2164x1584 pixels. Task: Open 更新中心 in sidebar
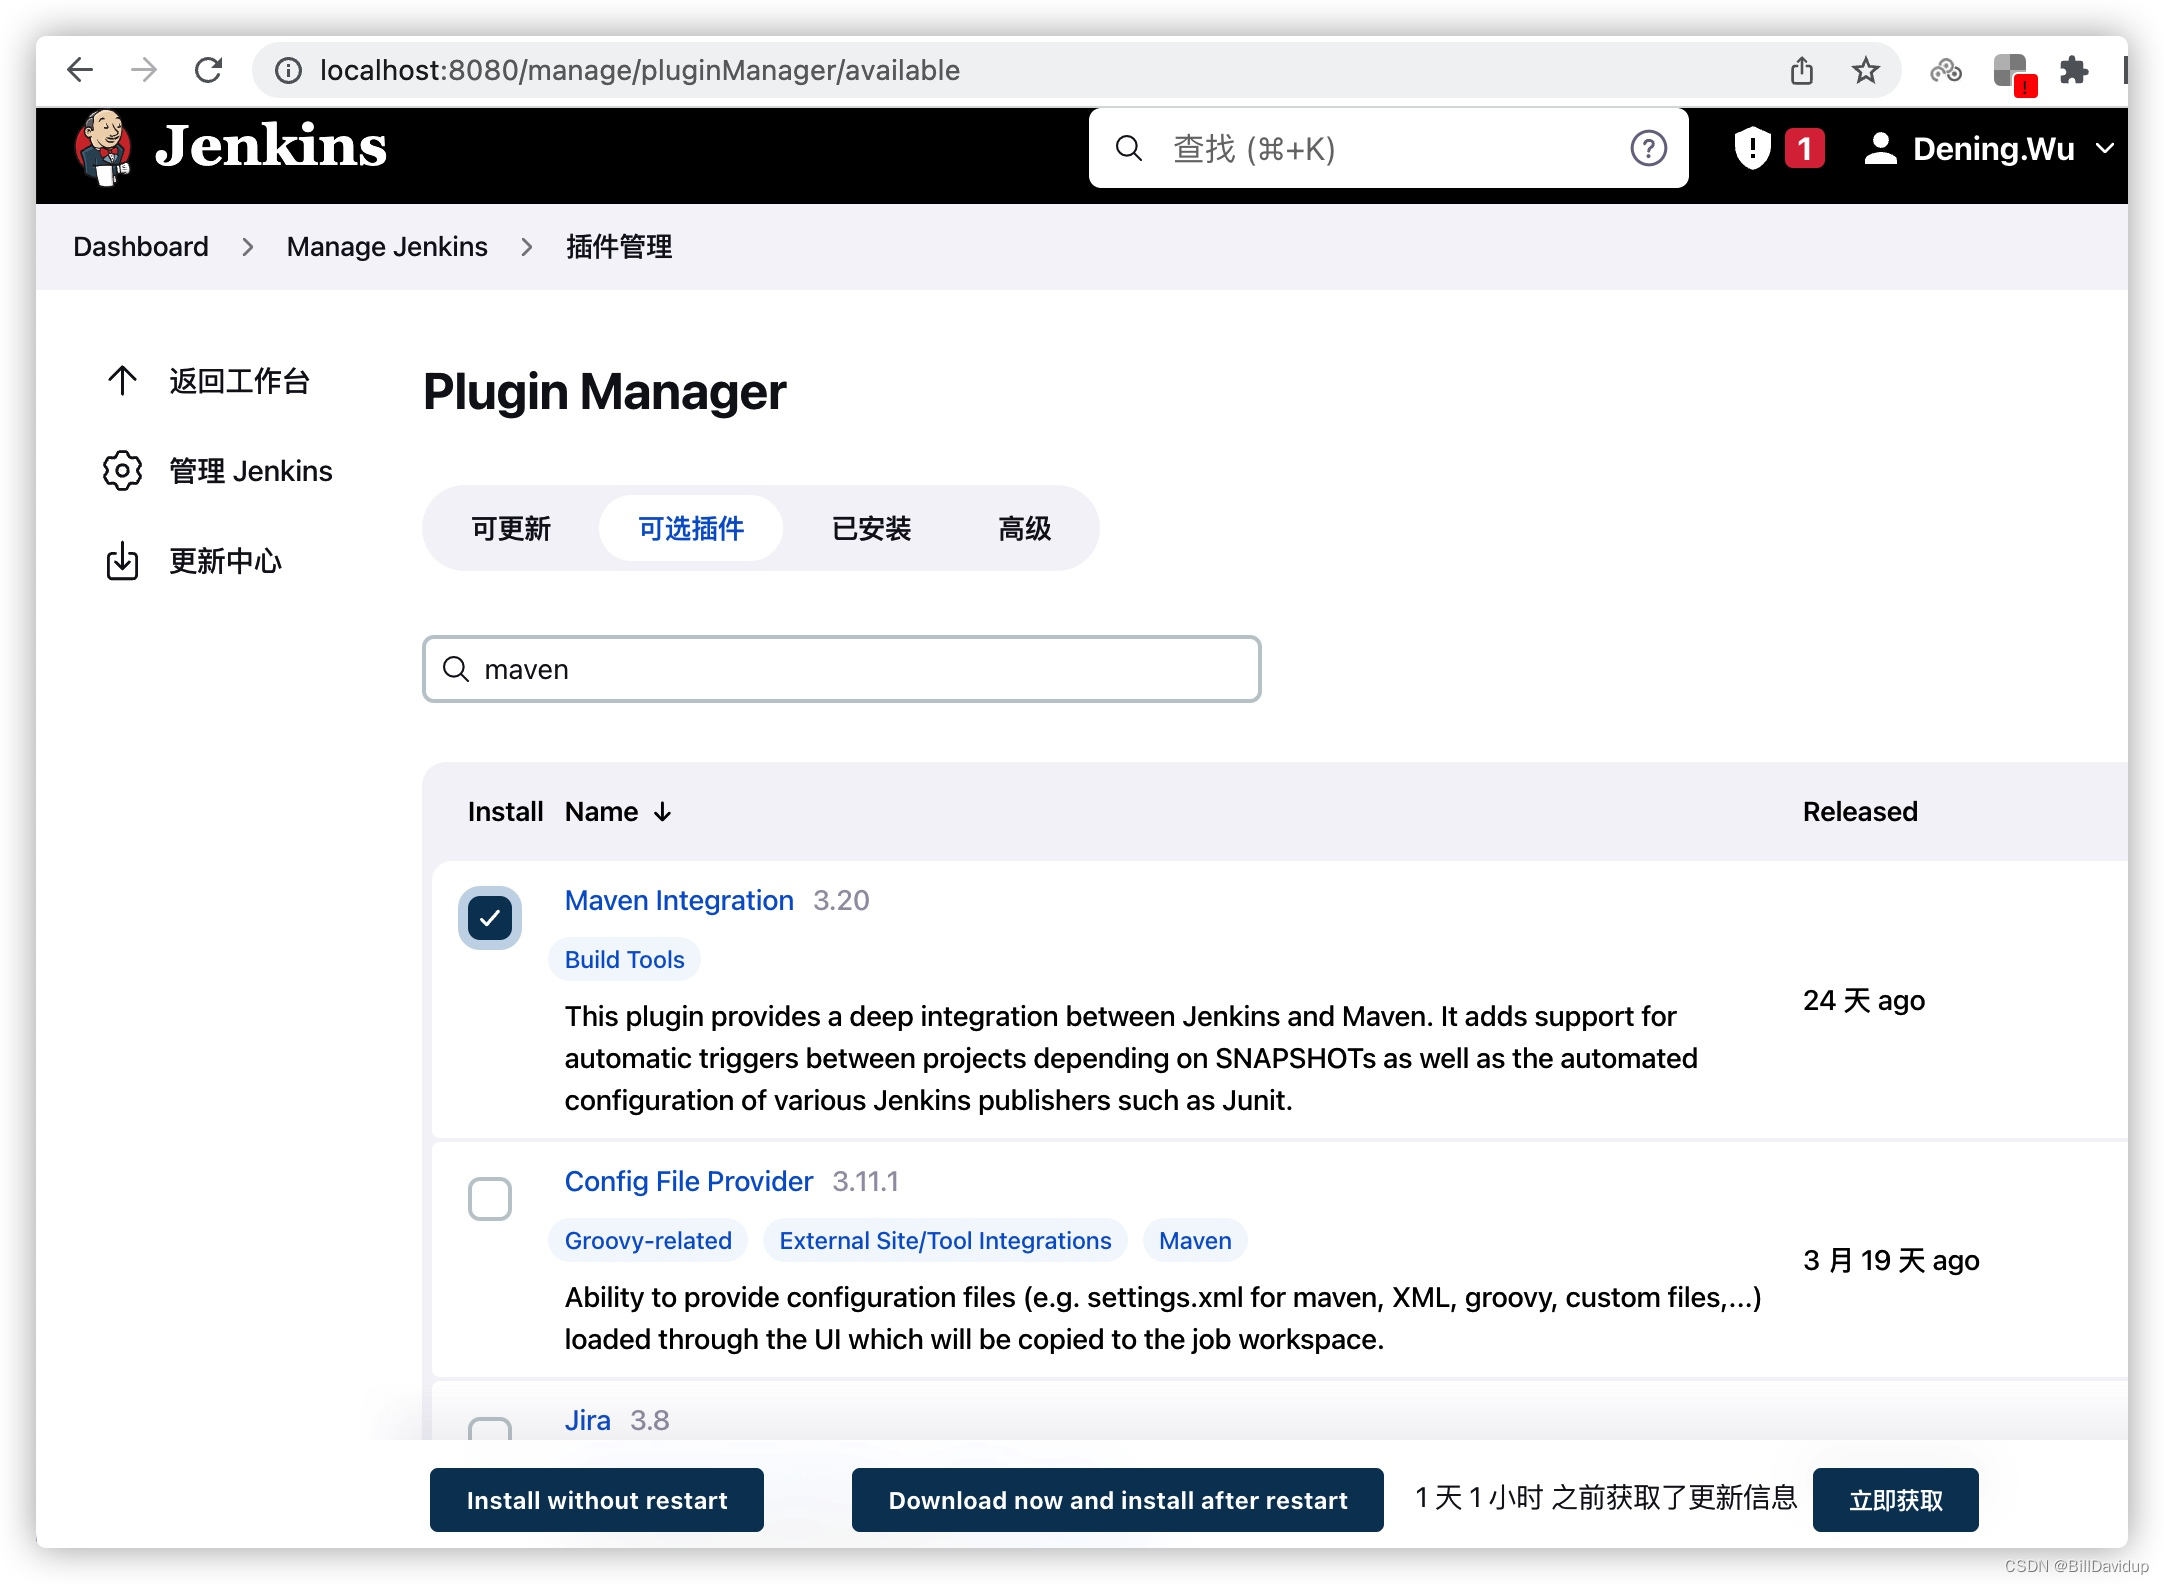226,561
